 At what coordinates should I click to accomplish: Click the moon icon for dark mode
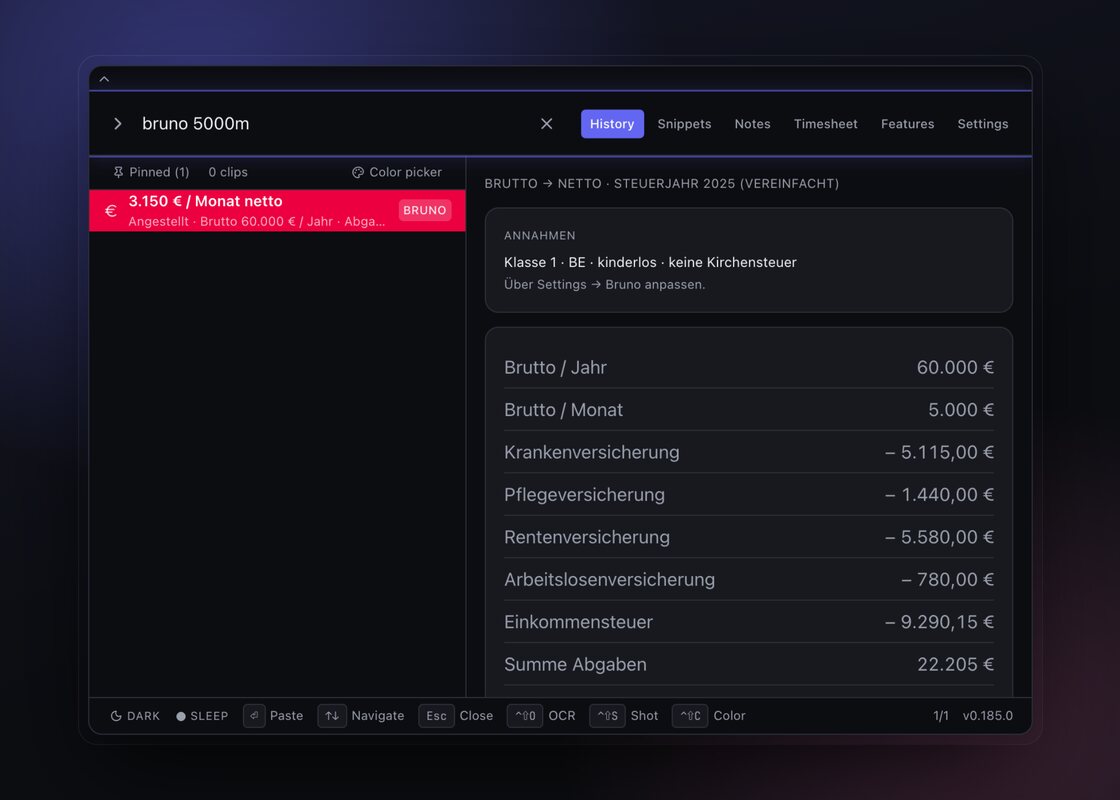click(116, 716)
